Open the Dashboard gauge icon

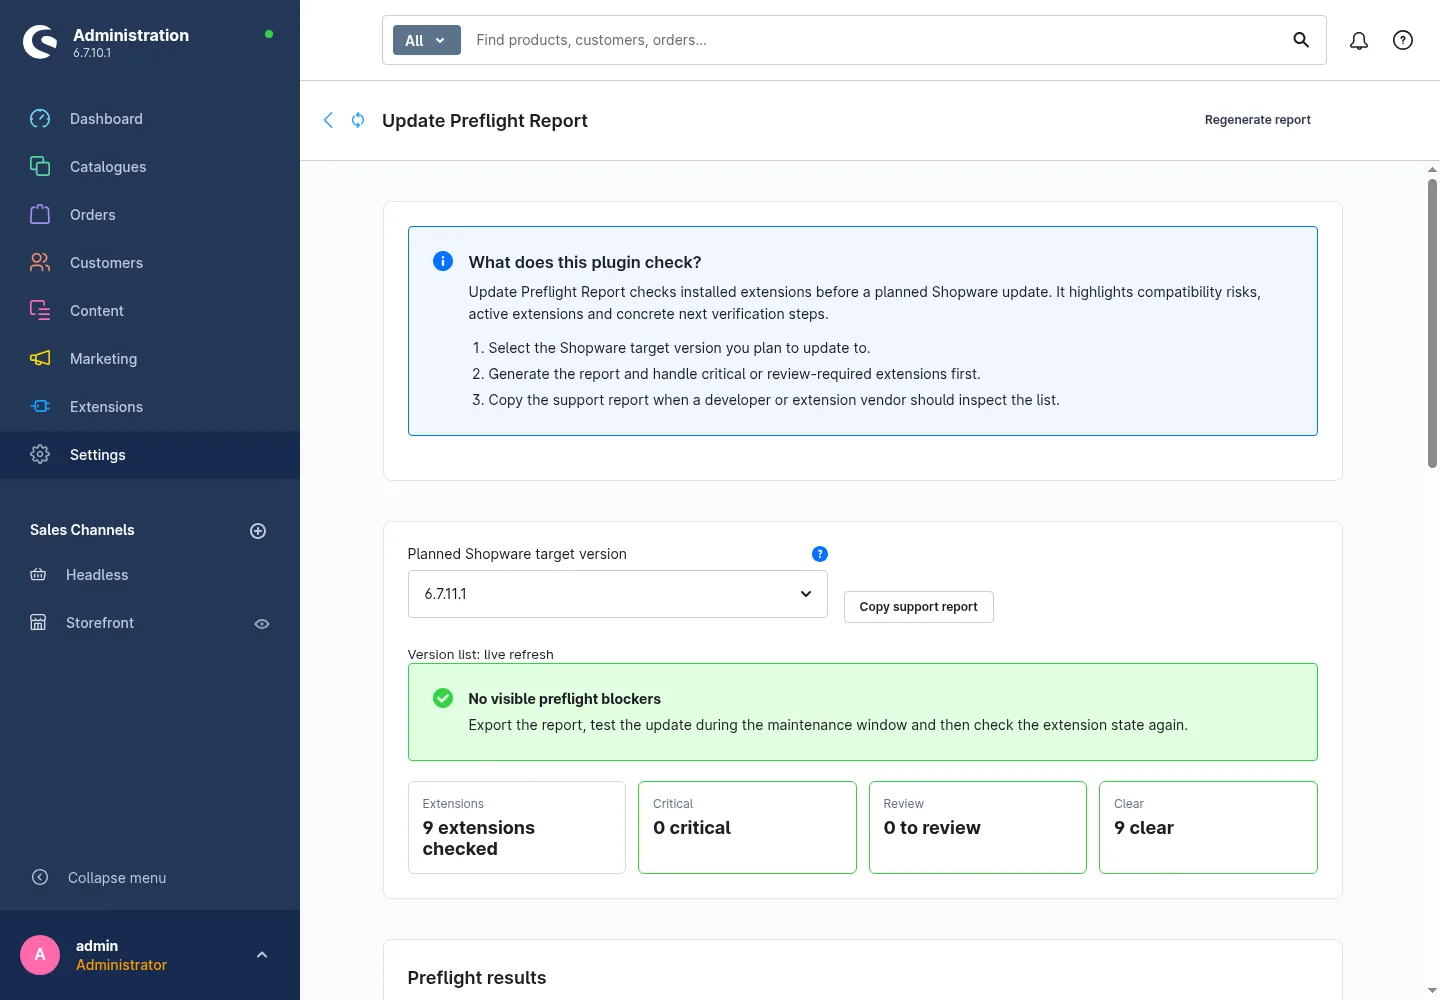point(40,119)
